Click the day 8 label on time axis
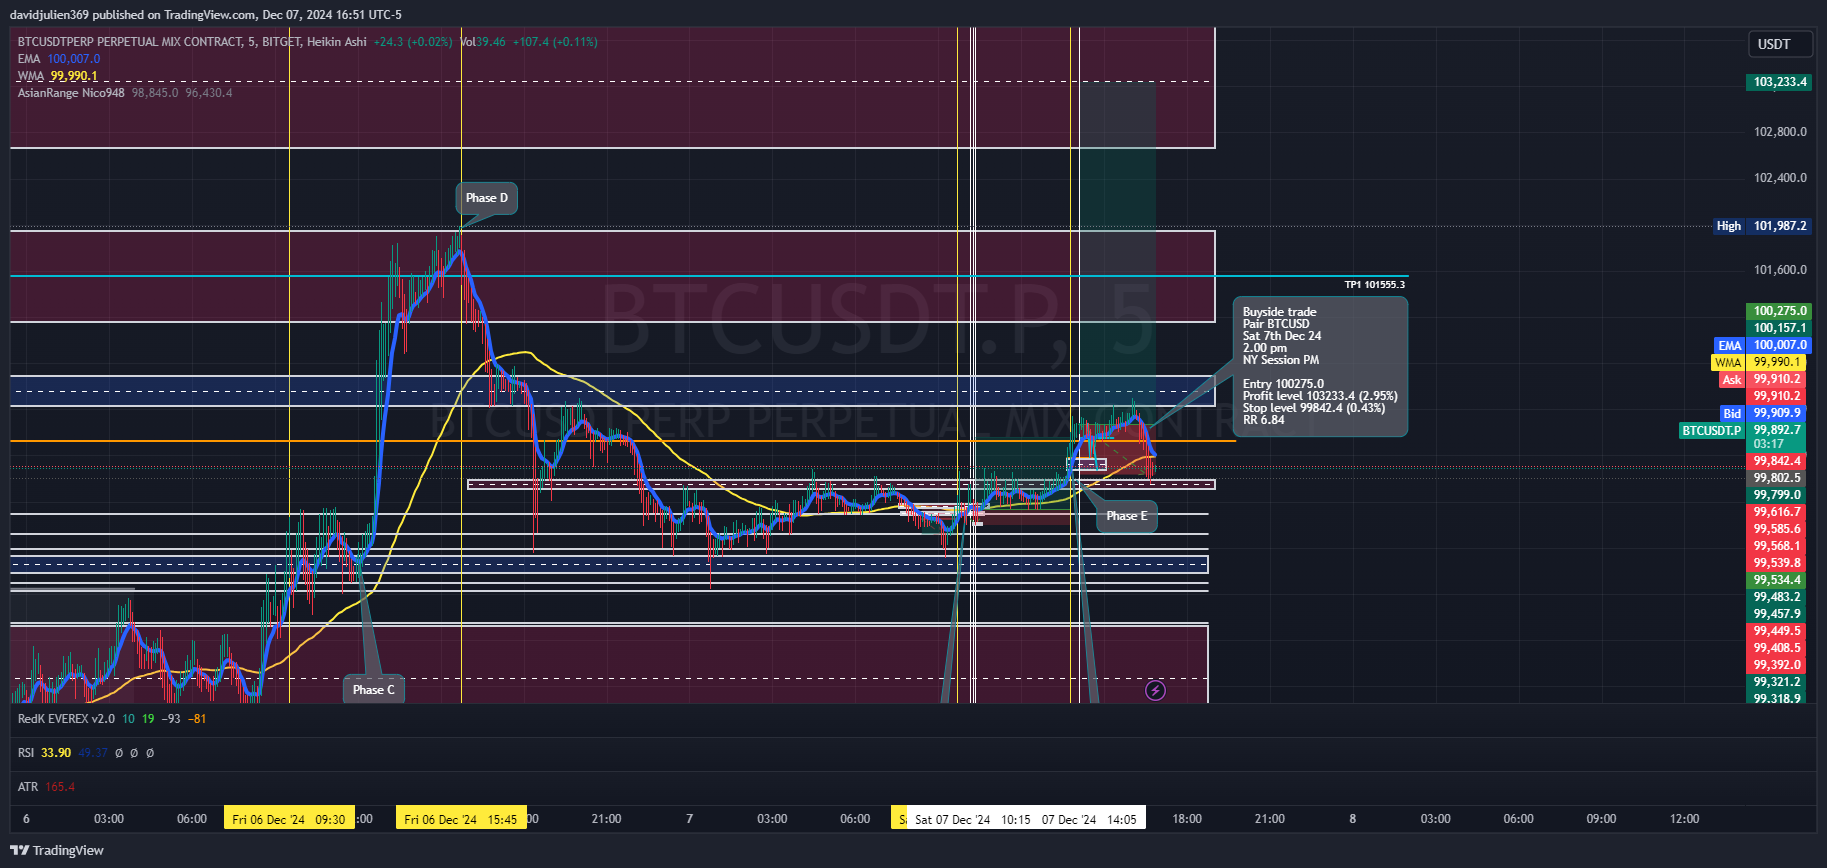This screenshot has height=868, width=1827. (1353, 819)
